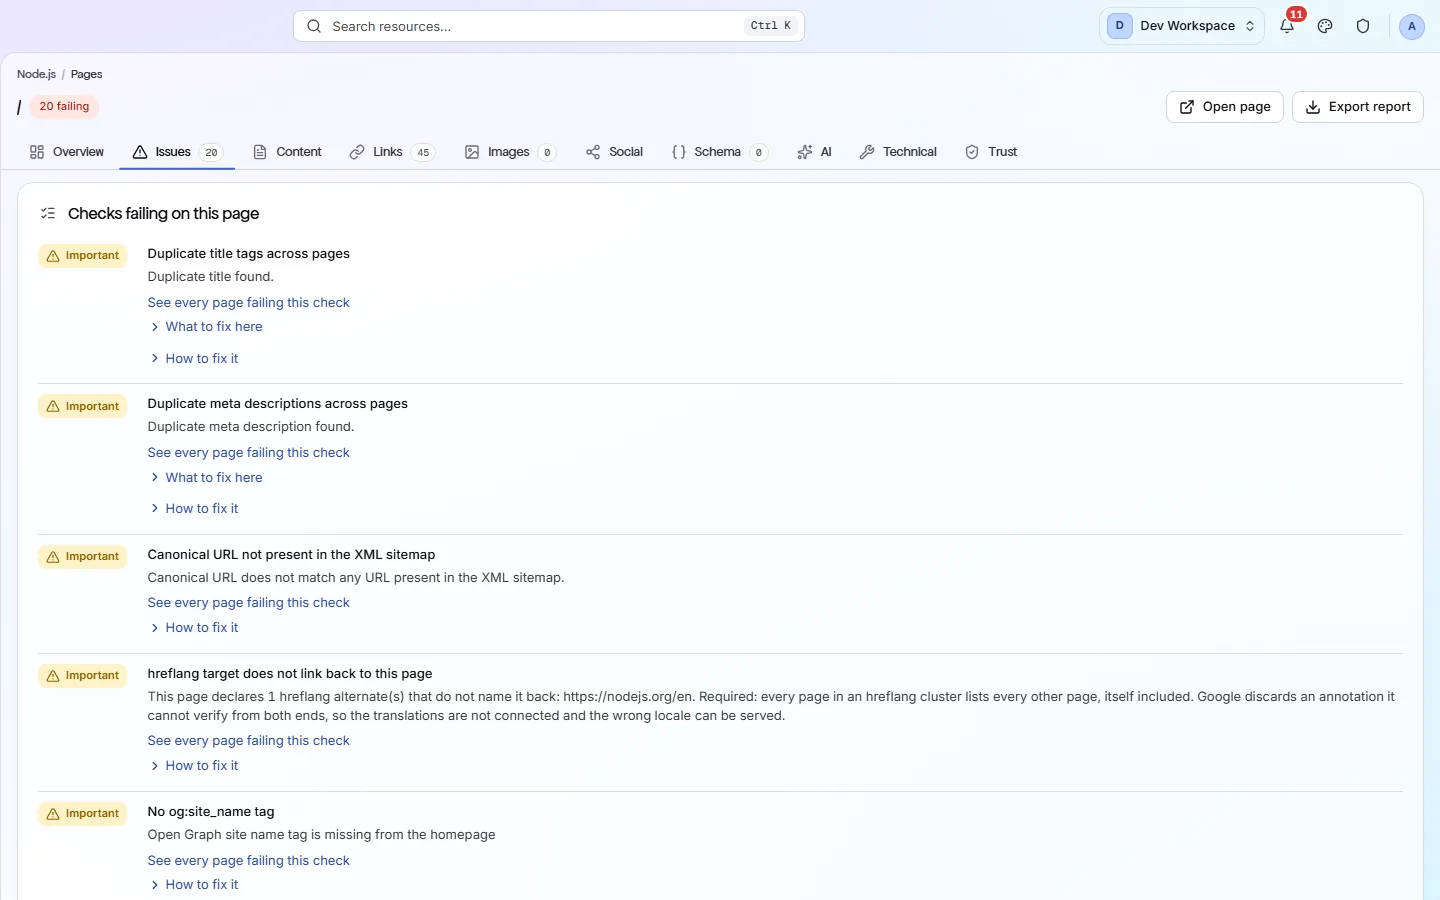Open the notifications bell
The height and width of the screenshot is (900, 1440).
[1287, 26]
